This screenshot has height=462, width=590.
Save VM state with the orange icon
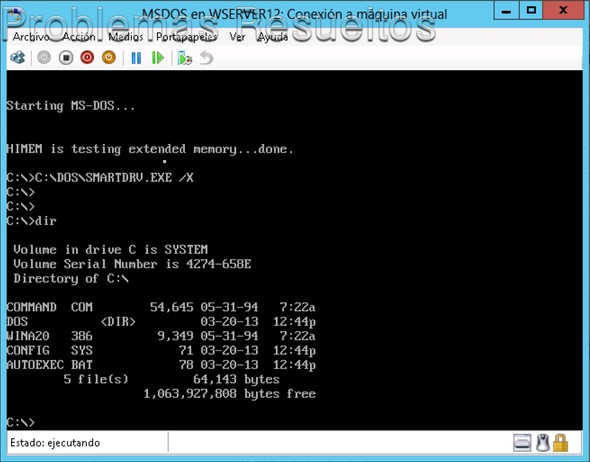109,58
